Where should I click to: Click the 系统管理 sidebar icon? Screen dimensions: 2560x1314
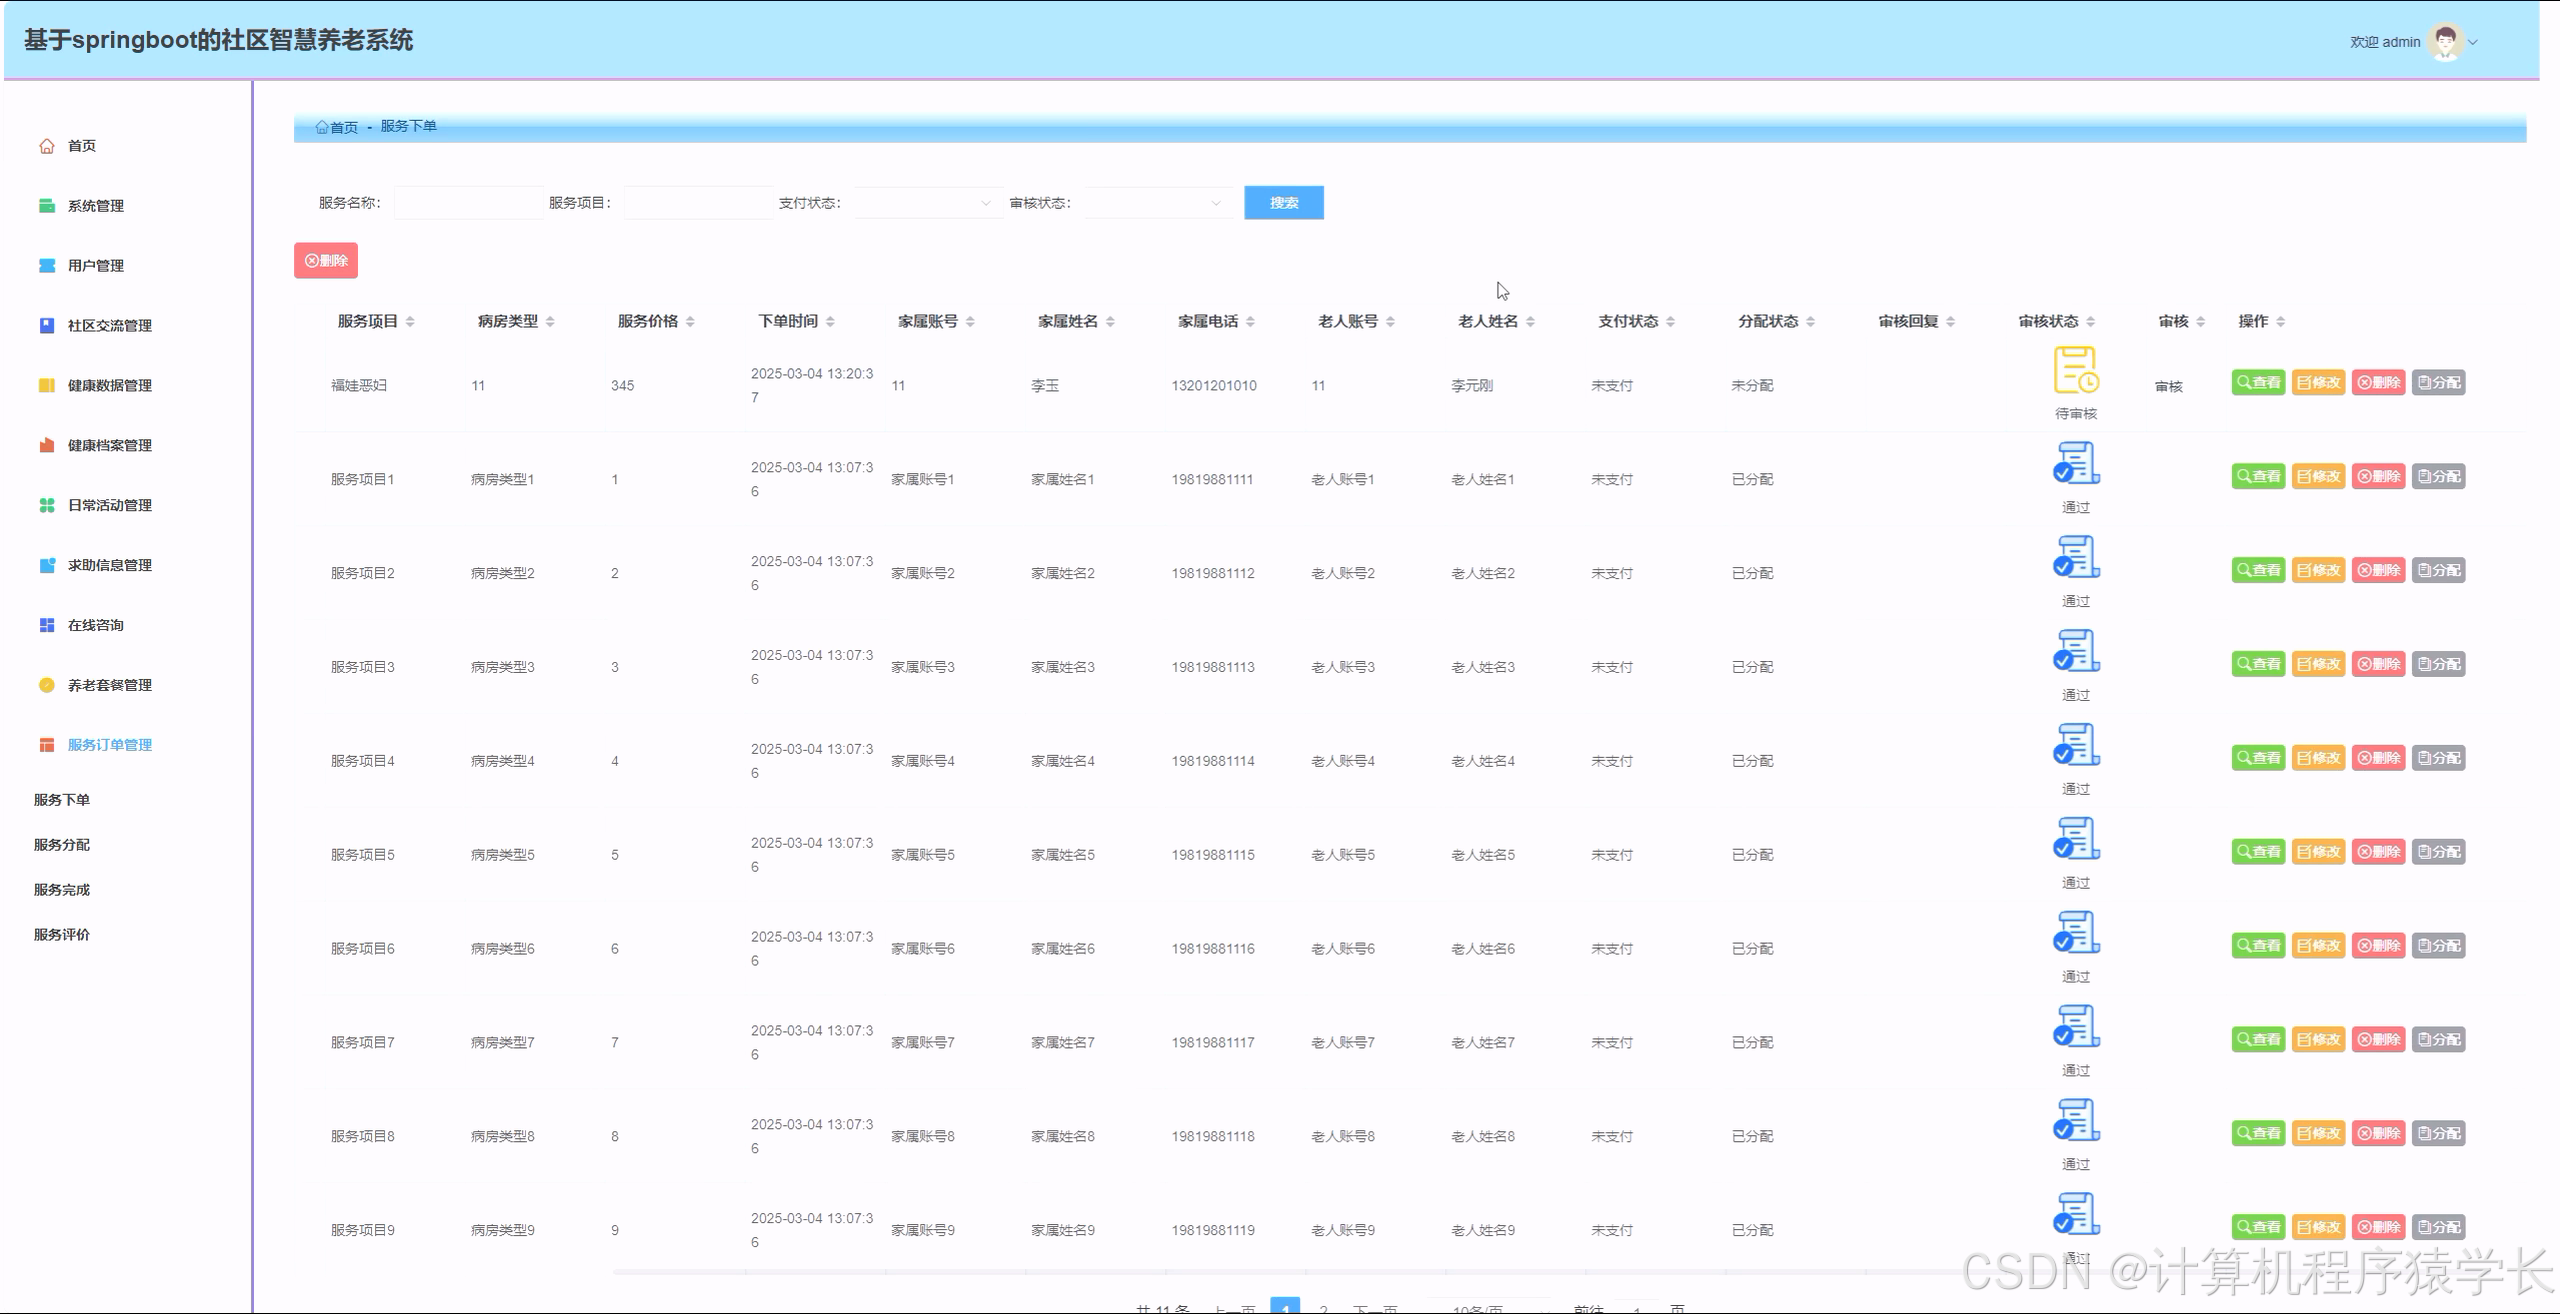click(x=47, y=206)
